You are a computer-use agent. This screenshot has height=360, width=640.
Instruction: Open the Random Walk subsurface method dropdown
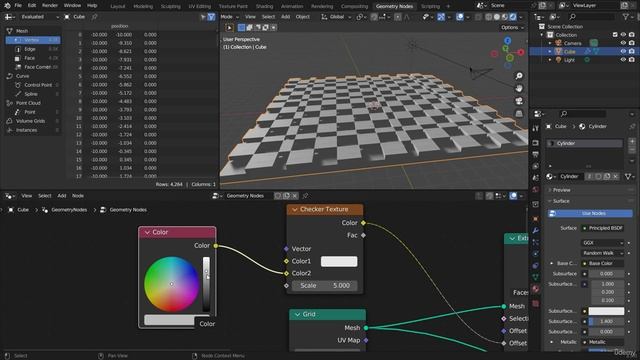pyautogui.click(x=602, y=253)
